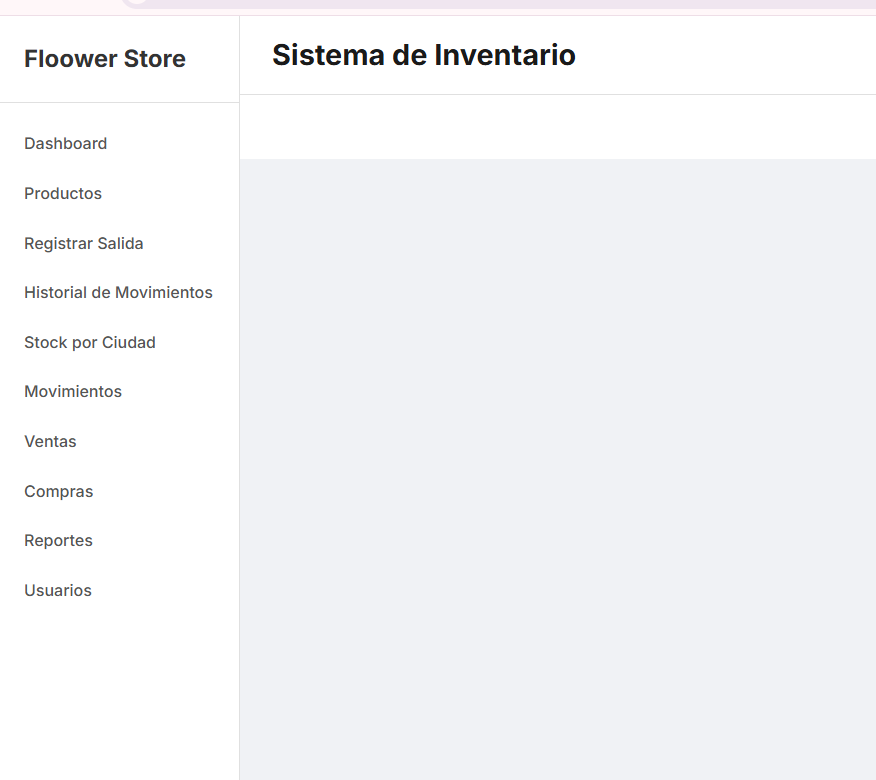Open the Ventas section
Image resolution: width=876 pixels, height=780 pixels.
pyautogui.click(x=50, y=442)
